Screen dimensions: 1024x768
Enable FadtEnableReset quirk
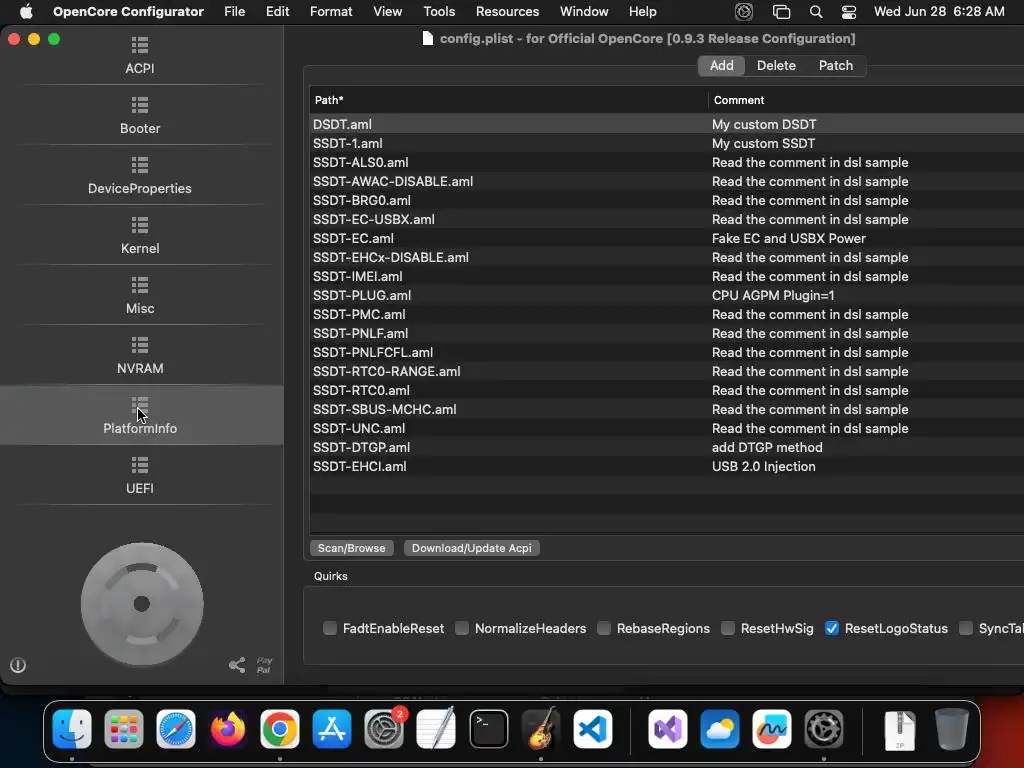(330, 628)
